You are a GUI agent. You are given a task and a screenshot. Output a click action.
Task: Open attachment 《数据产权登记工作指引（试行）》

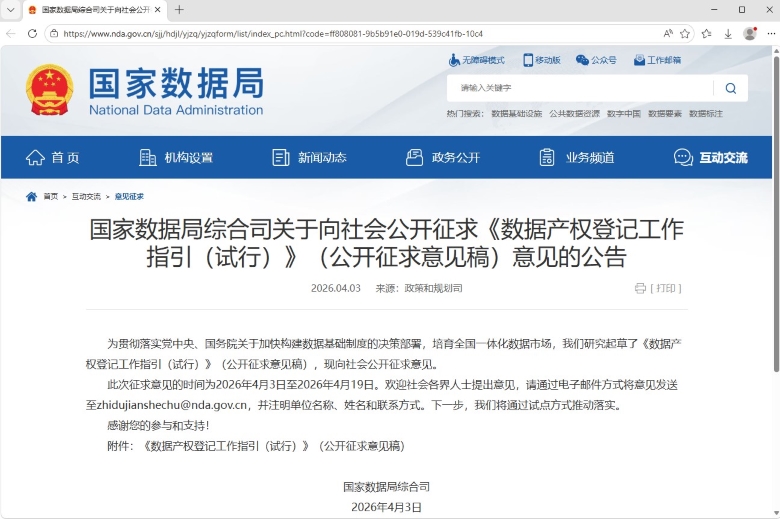pos(274,446)
